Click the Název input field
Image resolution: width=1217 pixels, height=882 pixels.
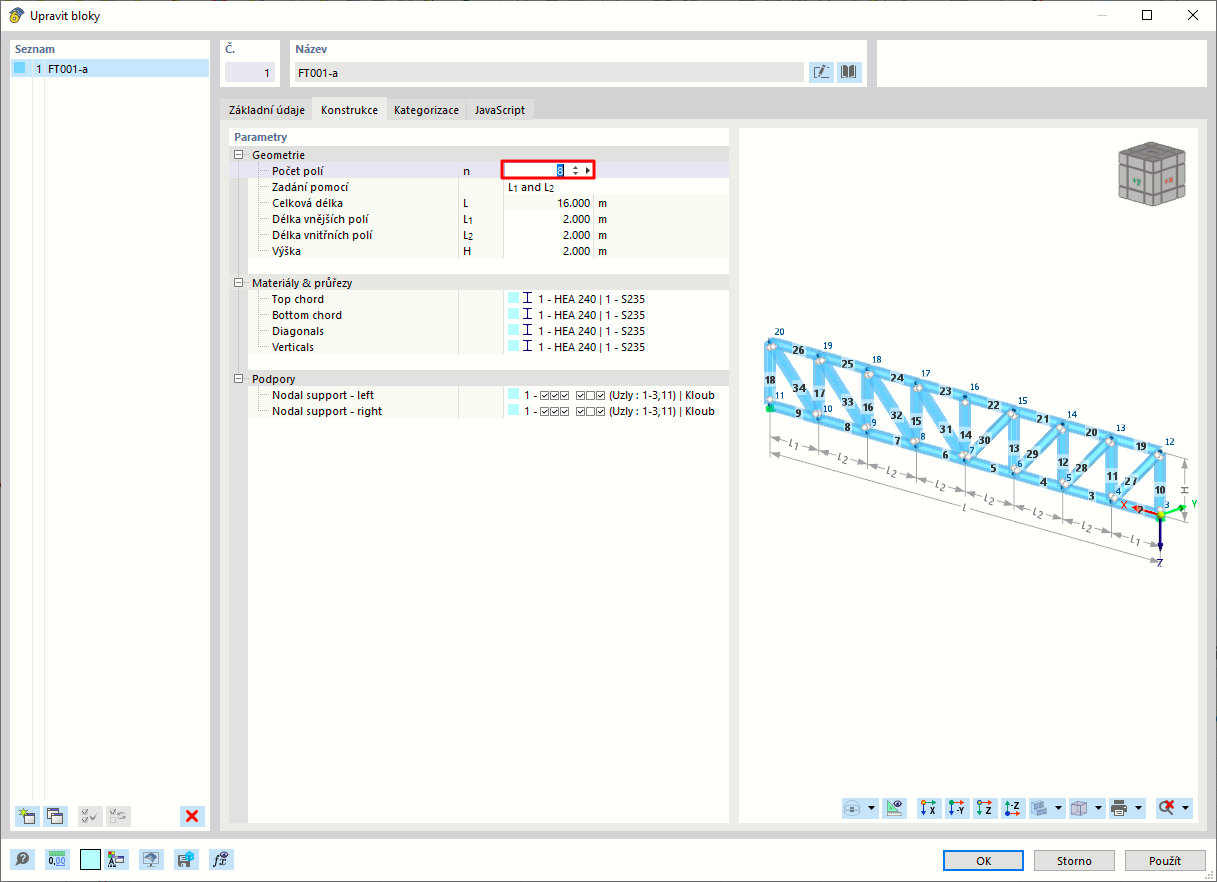tap(548, 72)
